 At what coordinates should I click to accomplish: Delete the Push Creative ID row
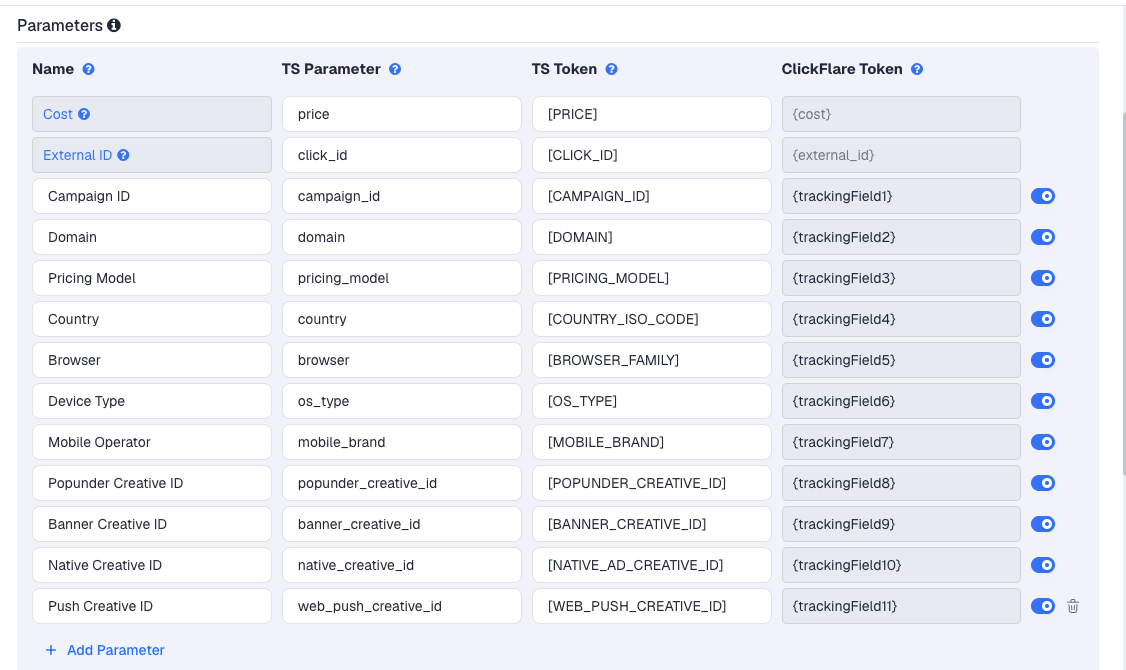click(1073, 606)
